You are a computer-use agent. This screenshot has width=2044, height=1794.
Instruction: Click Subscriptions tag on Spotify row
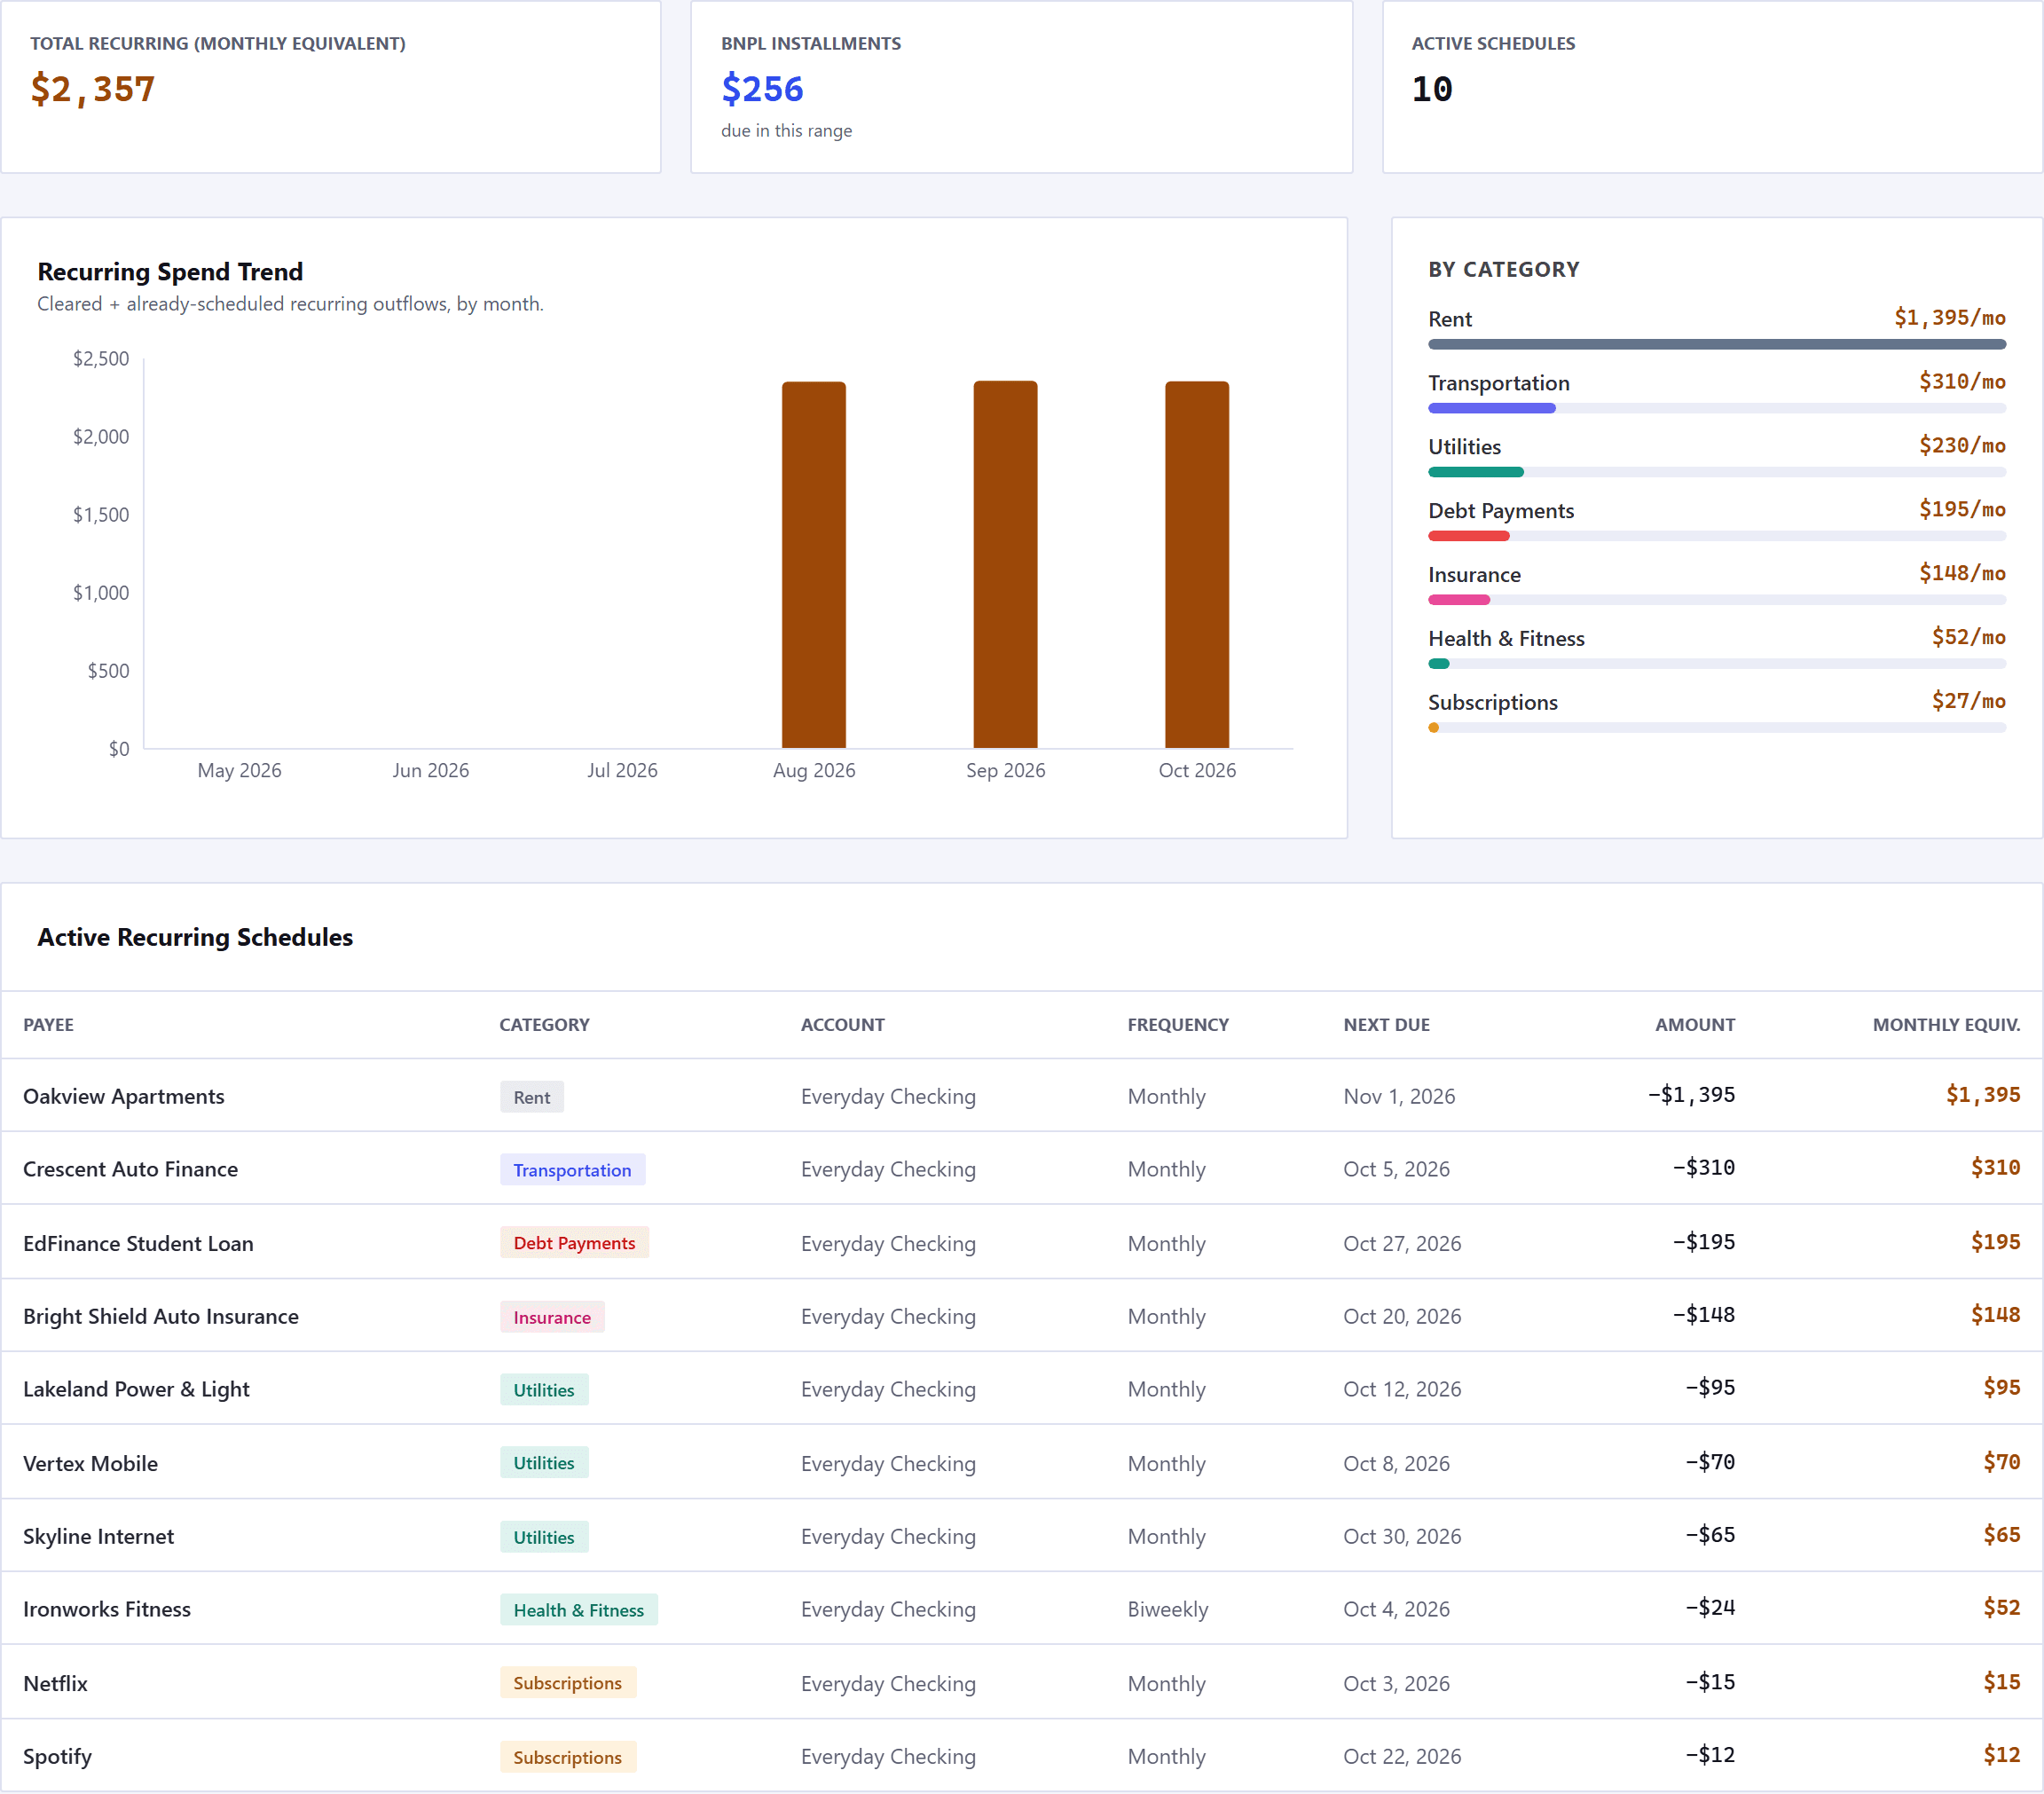pos(567,1757)
